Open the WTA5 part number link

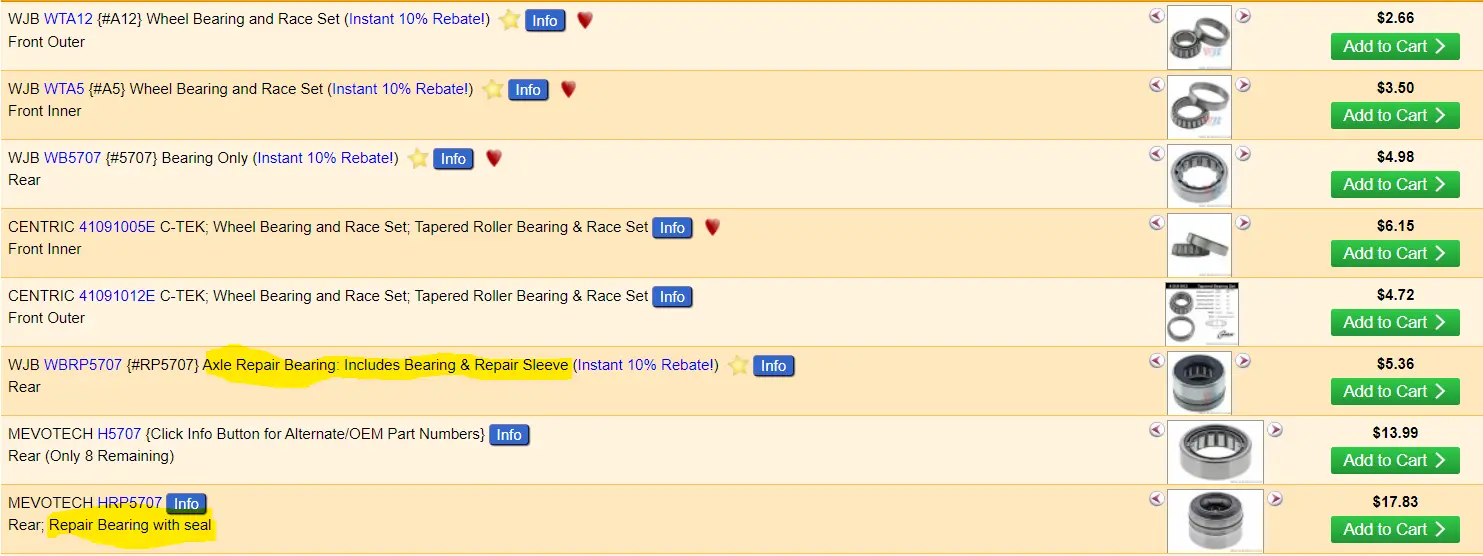click(x=64, y=89)
